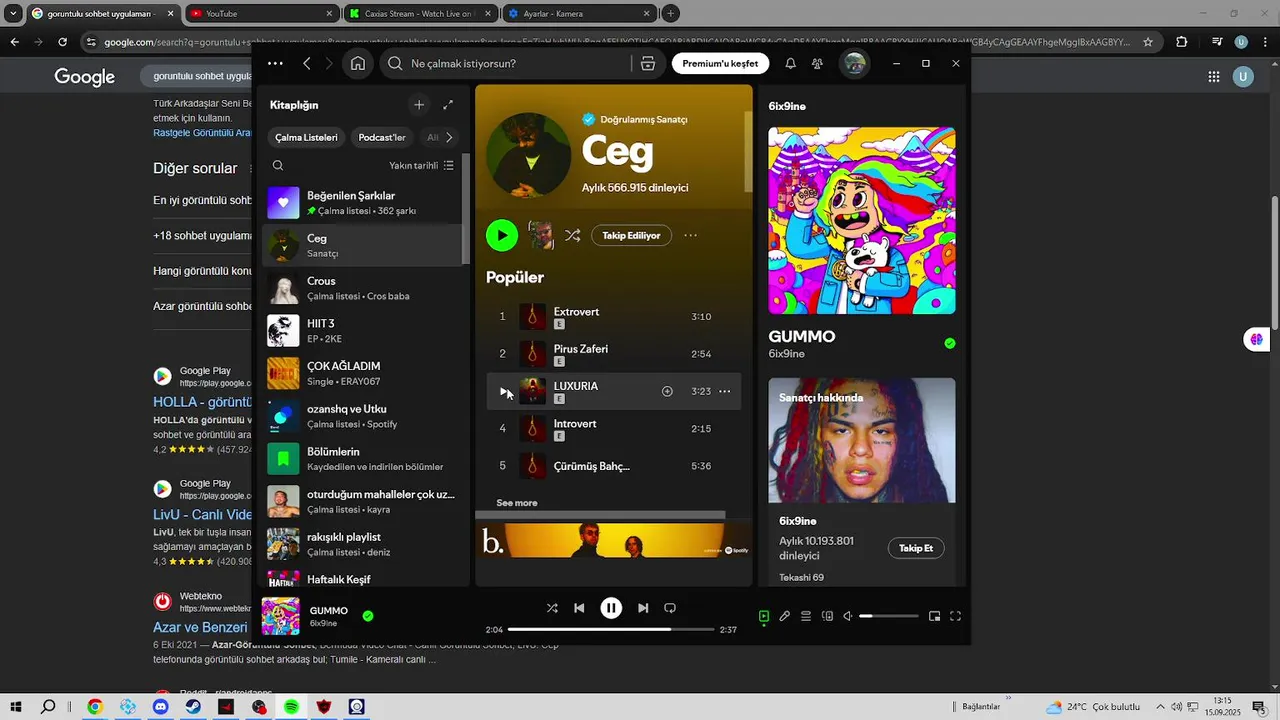Open the GUMMO album cover in right panel
1280x720 pixels.
(x=862, y=220)
